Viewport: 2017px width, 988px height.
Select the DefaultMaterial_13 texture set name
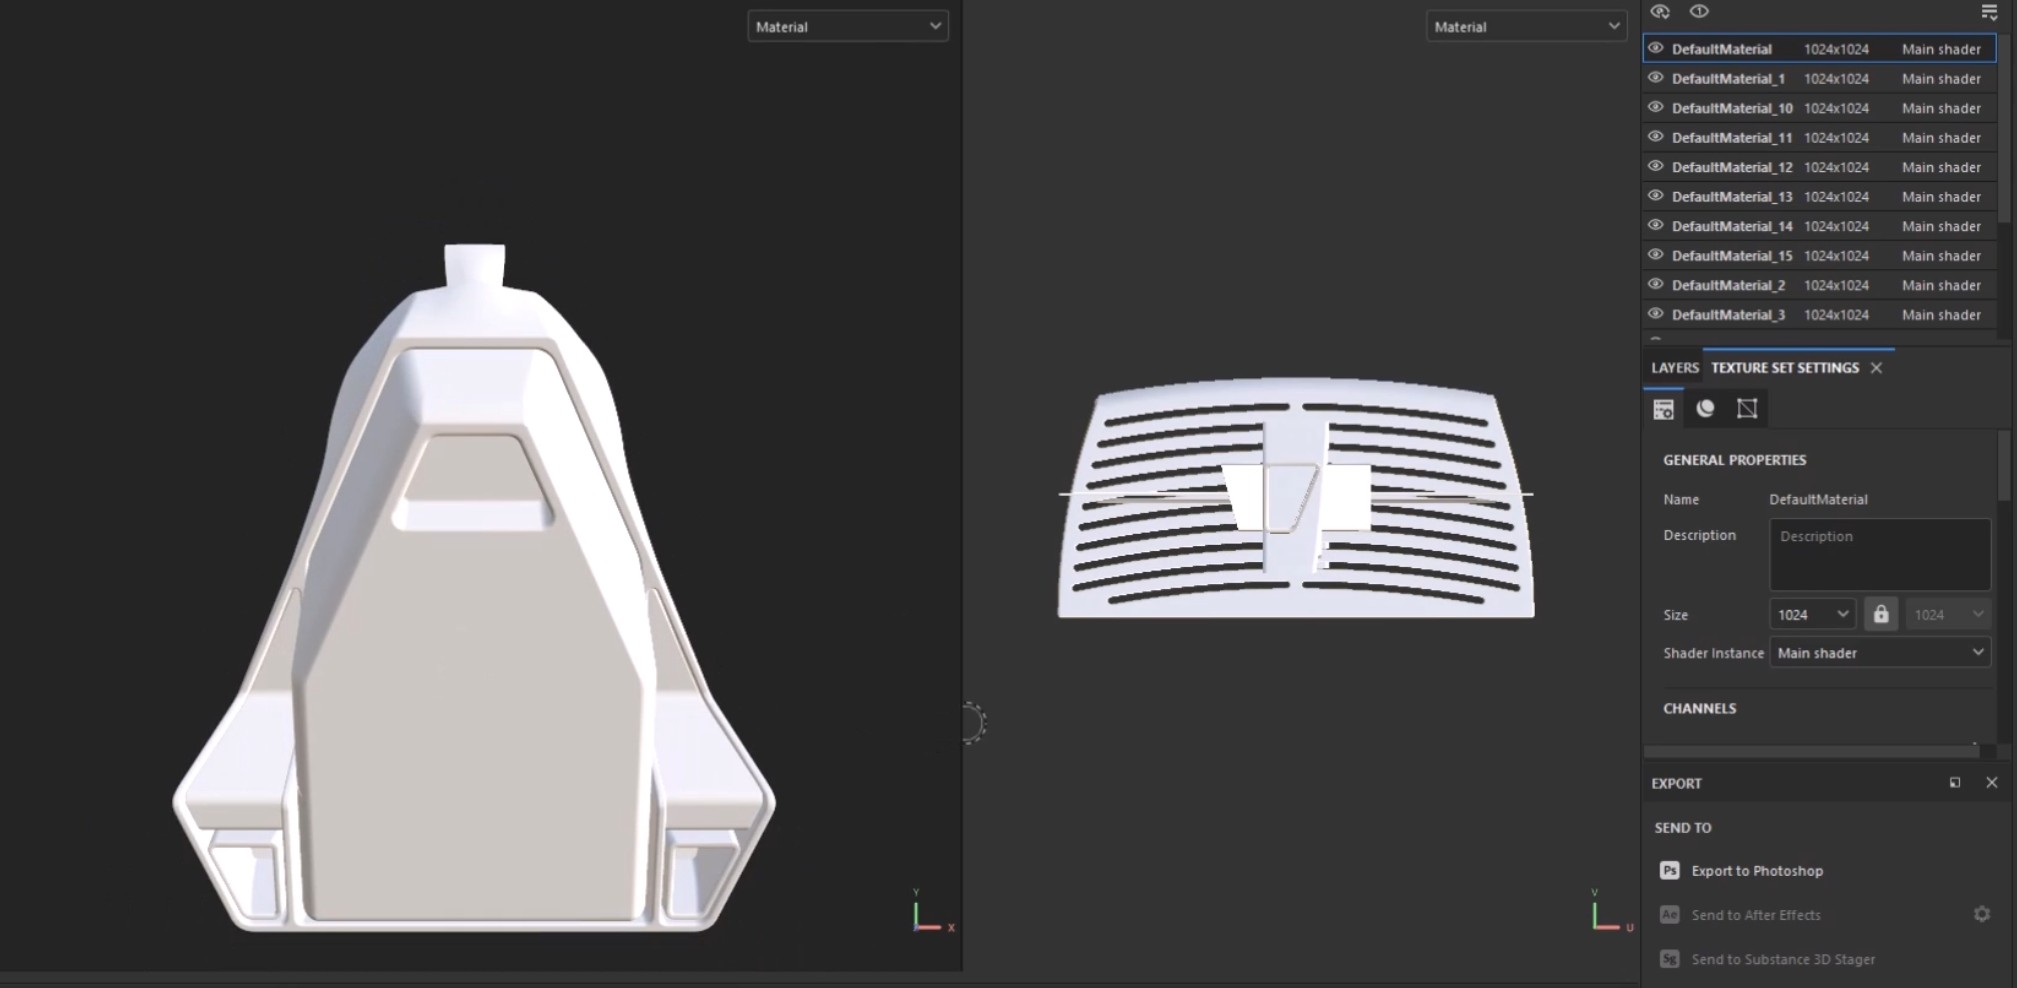(x=1732, y=196)
